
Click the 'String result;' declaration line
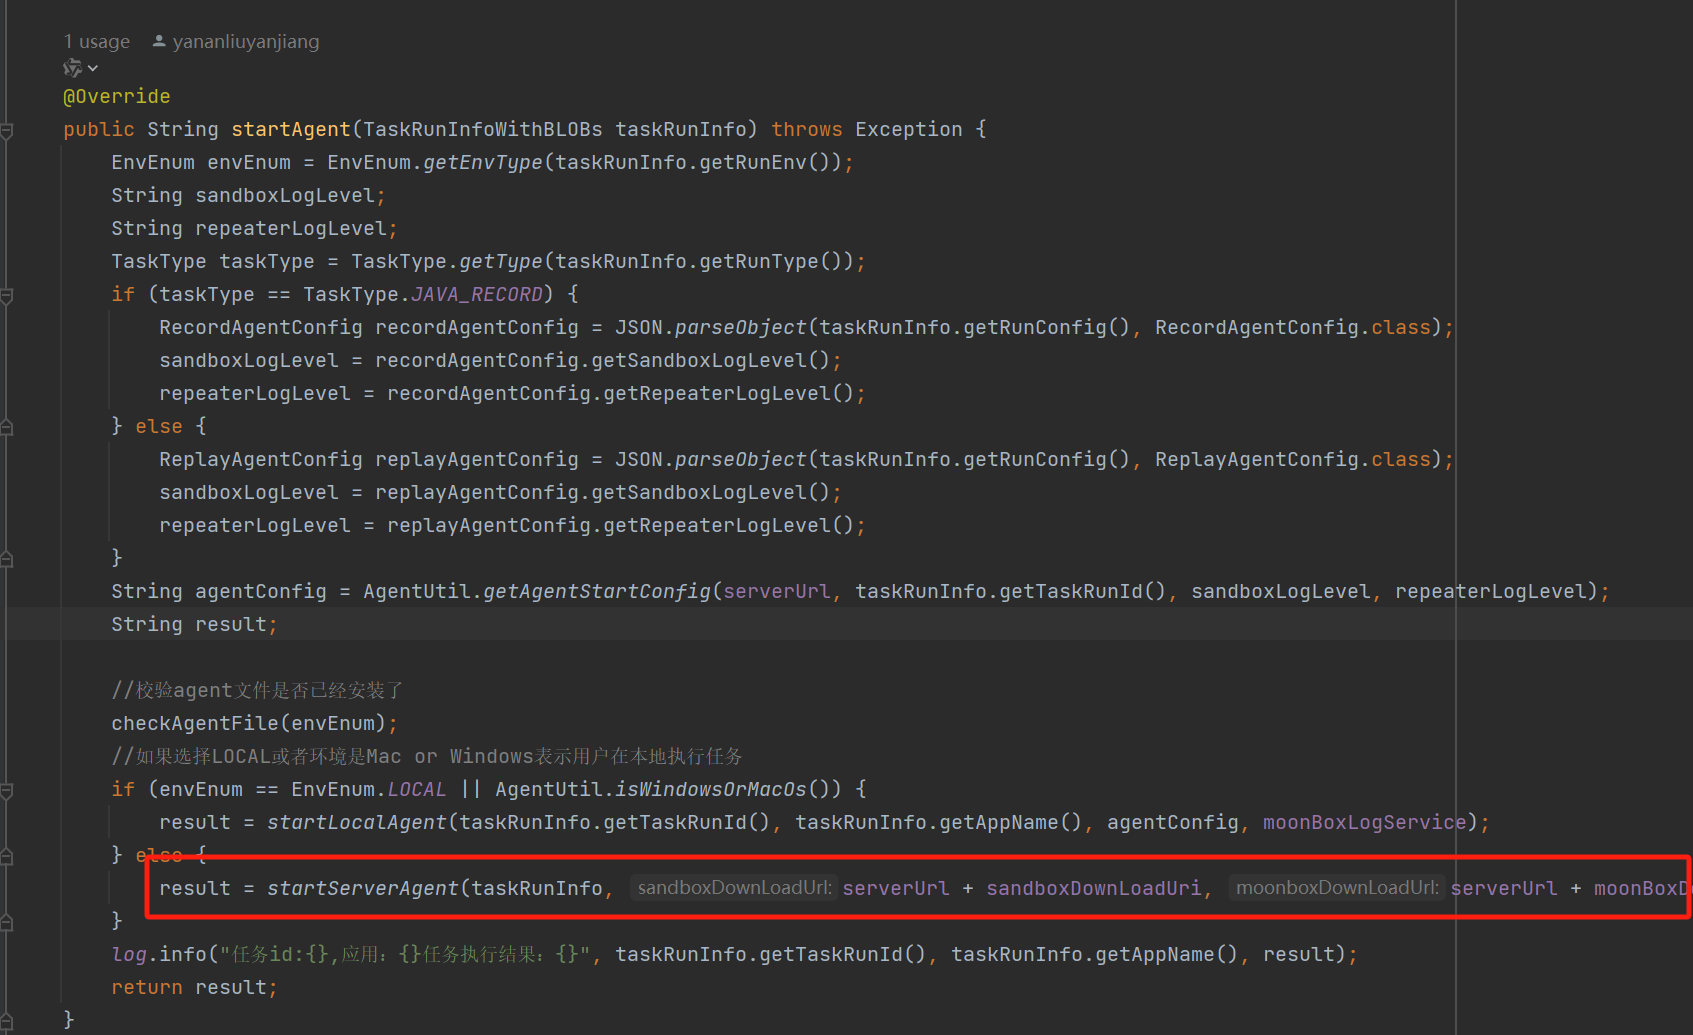pyautogui.click(x=195, y=625)
